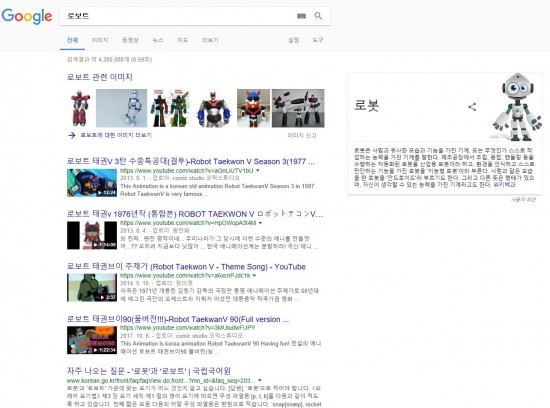Switch to the 동영상 tab
Viewport: 550px width, 408px height.
[x=130, y=40]
